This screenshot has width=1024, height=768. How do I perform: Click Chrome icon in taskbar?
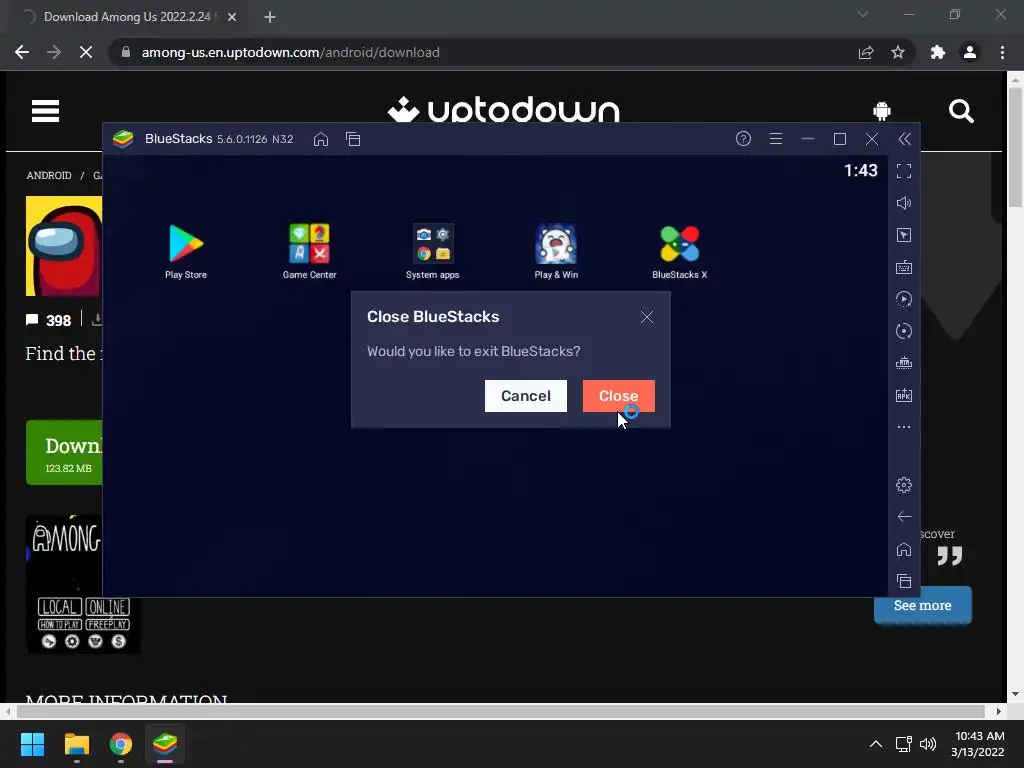pos(121,744)
